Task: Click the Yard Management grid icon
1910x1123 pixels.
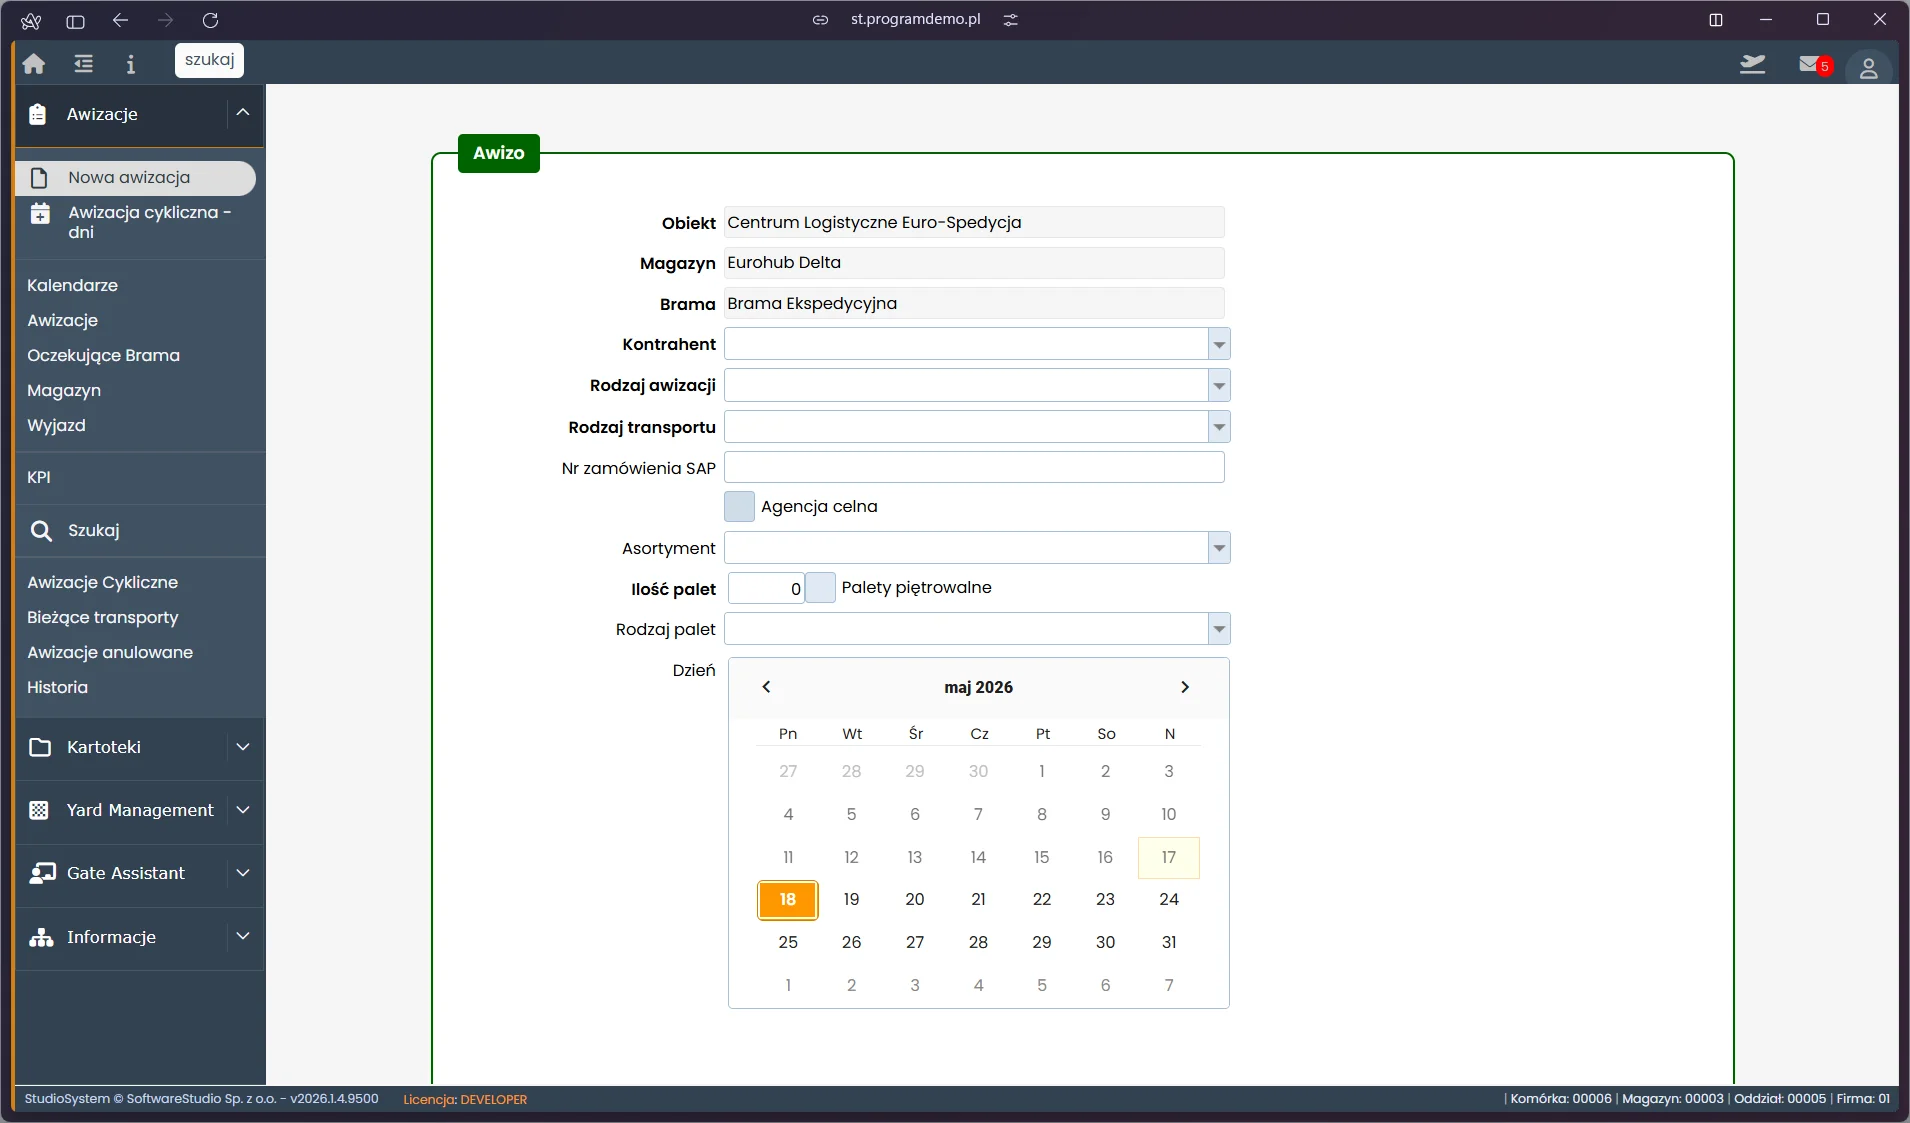Action: (39, 810)
